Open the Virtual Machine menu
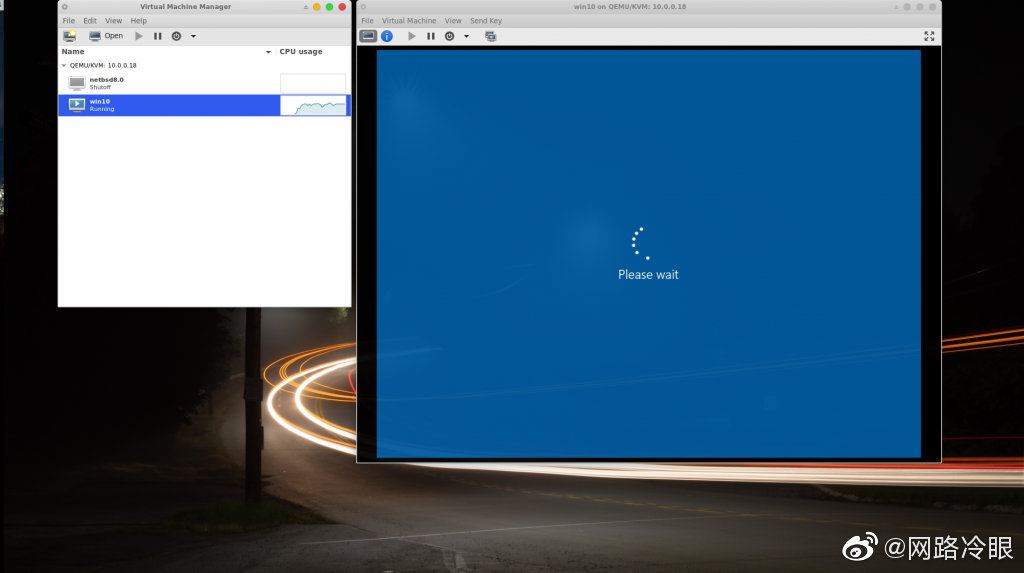The width and height of the screenshot is (1024, 573). coord(409,21)
